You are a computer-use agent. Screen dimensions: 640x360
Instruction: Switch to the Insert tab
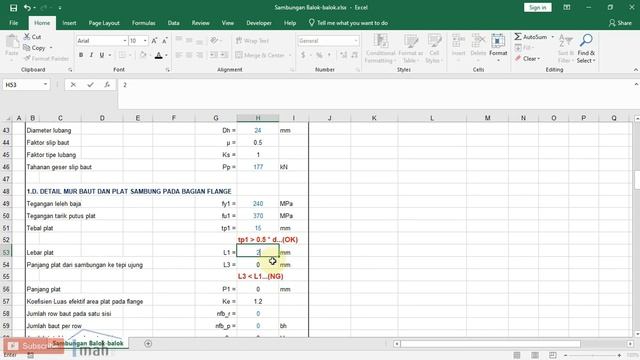69,23
